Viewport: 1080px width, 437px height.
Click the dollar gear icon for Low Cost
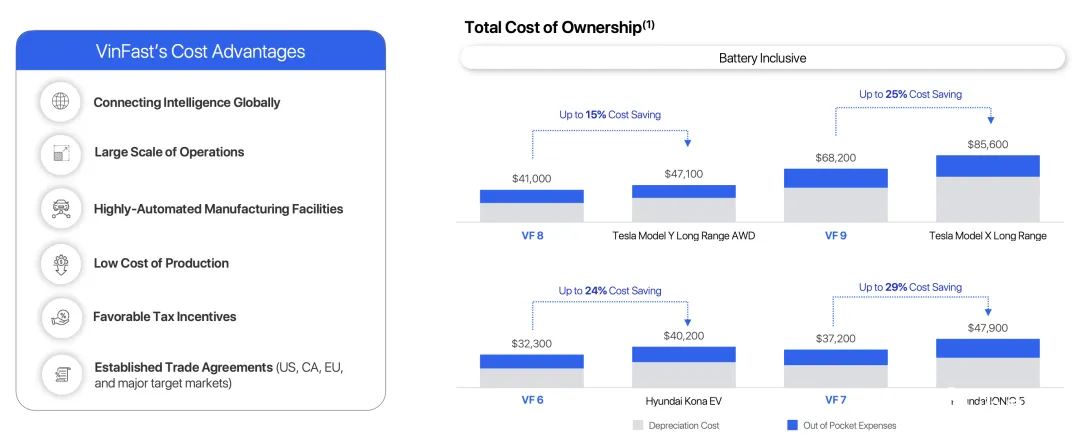point(61,263)
